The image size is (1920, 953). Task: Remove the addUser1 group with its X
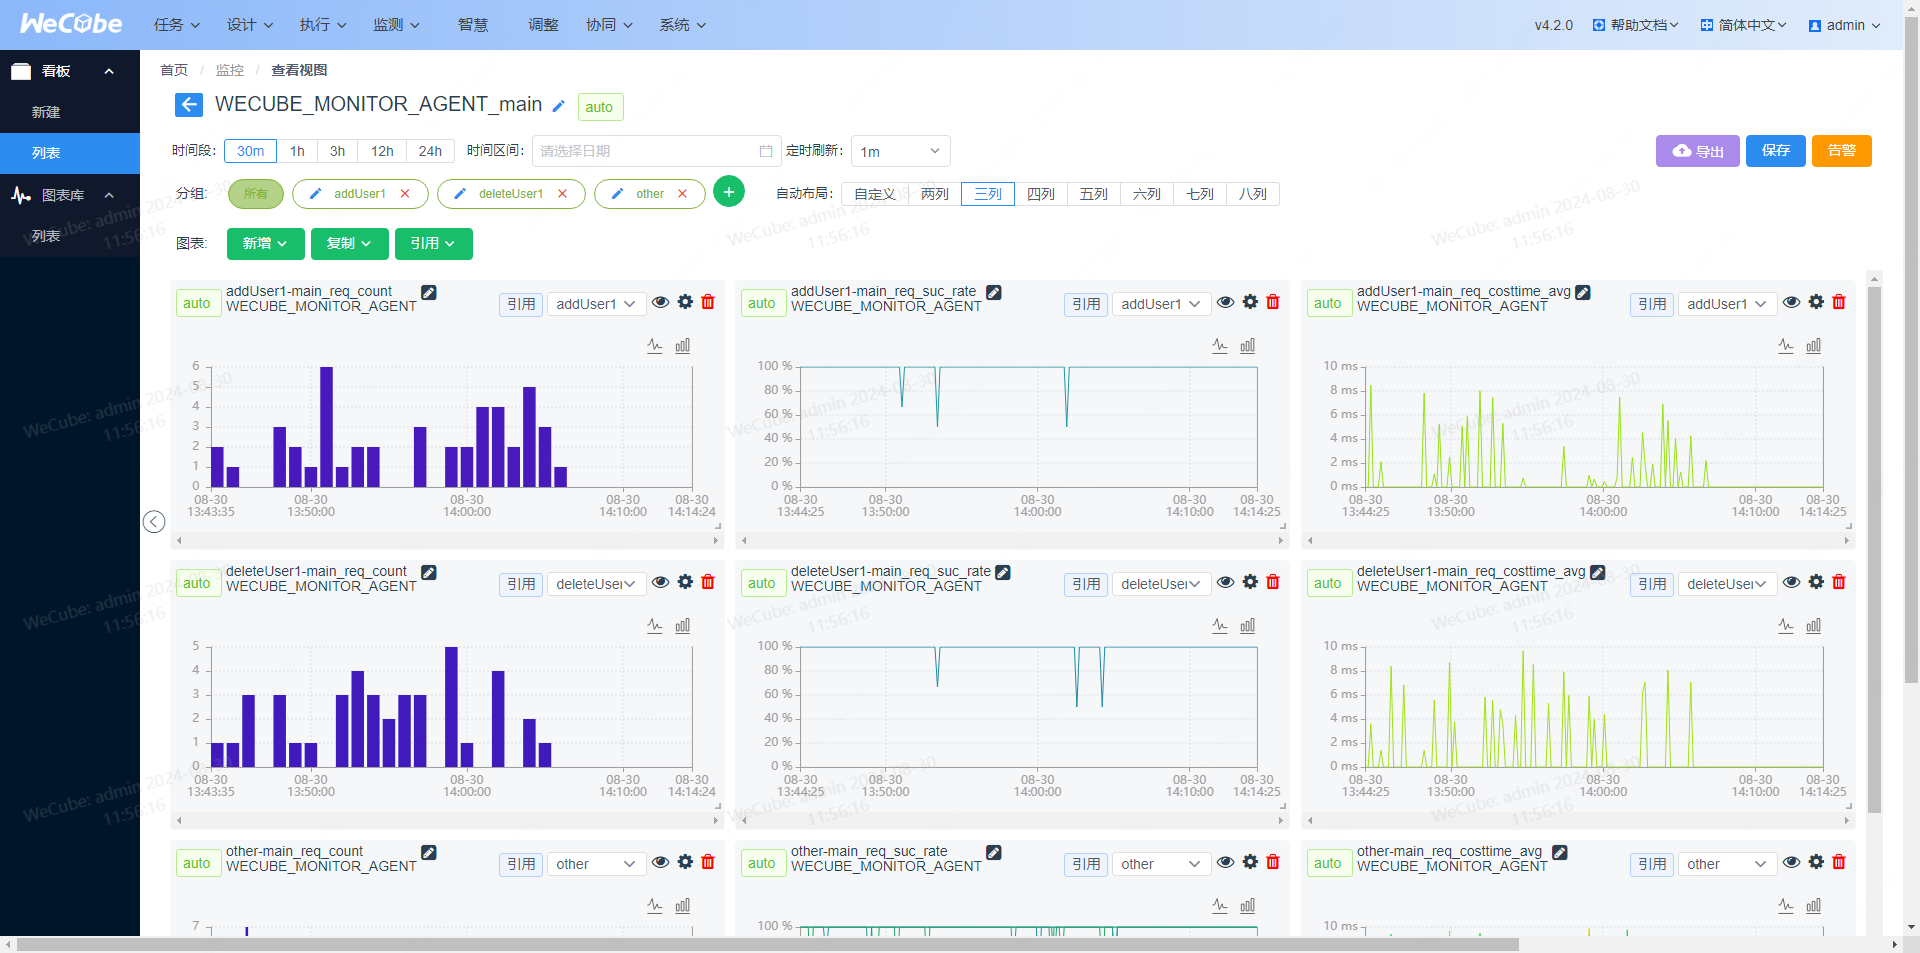tap(405, 194)
